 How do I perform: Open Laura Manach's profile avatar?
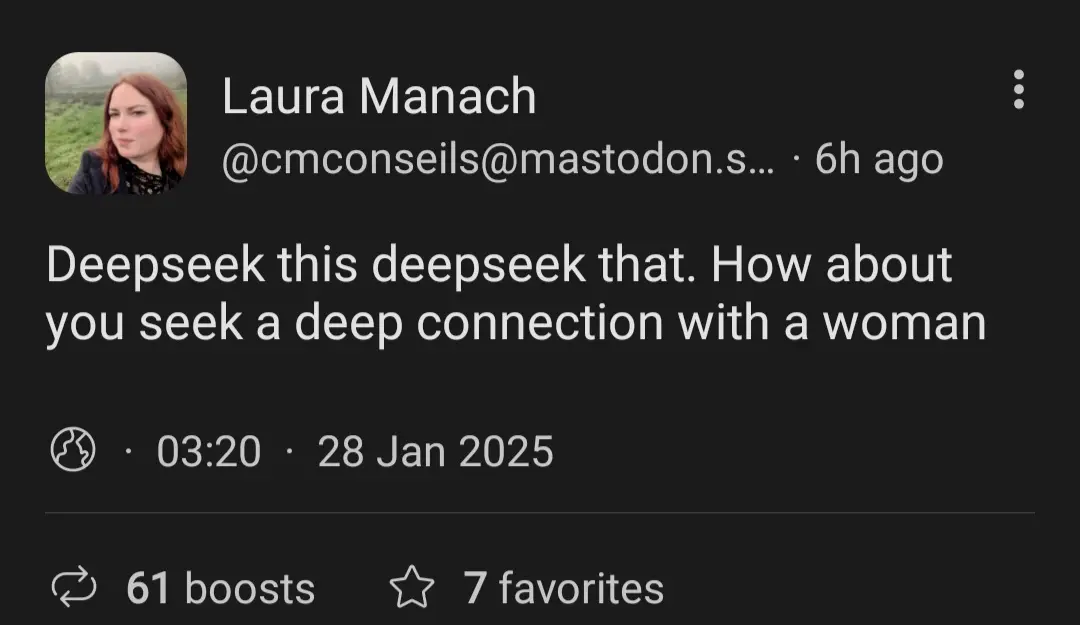click(116, 123)
